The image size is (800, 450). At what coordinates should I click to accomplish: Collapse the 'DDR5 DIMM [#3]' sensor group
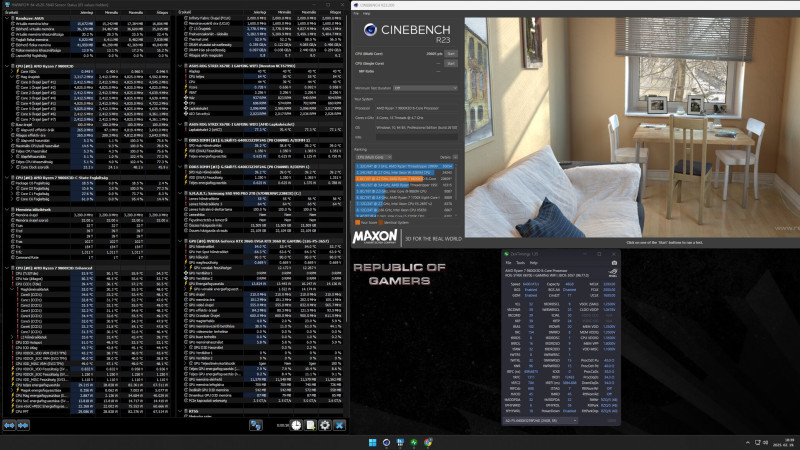[181, 167]
